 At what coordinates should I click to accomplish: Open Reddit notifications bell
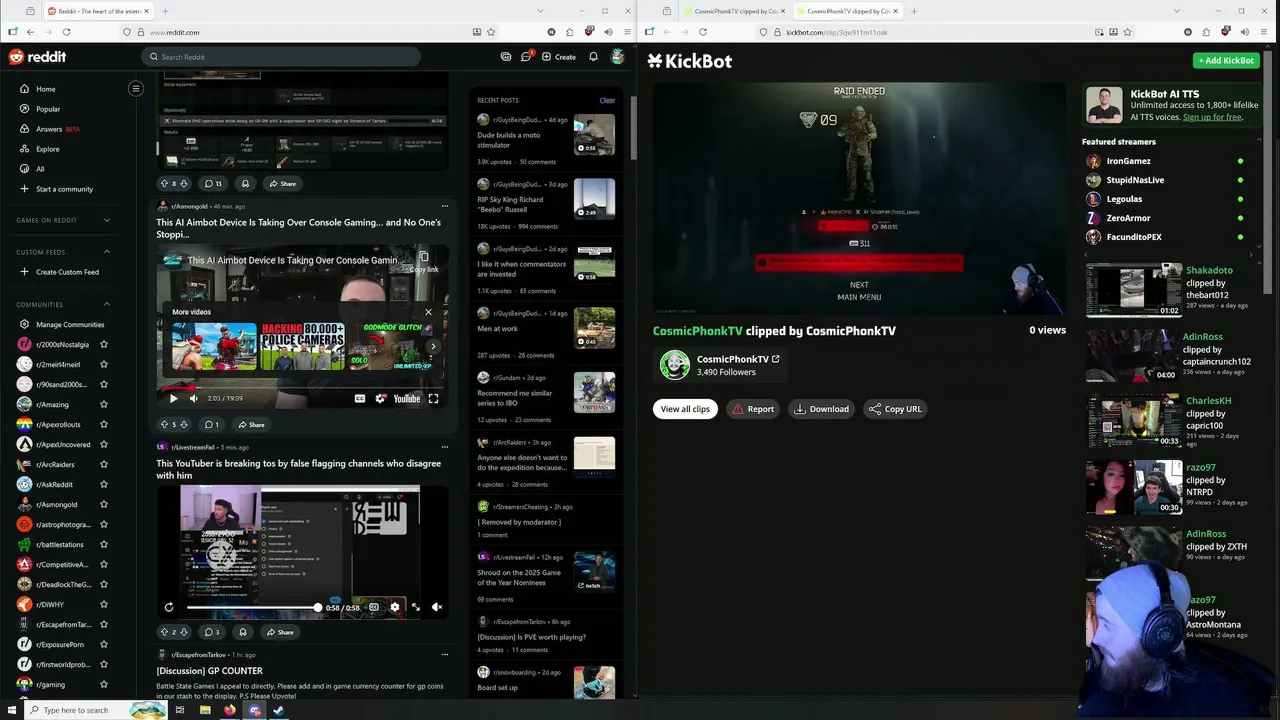pos(593,57)
